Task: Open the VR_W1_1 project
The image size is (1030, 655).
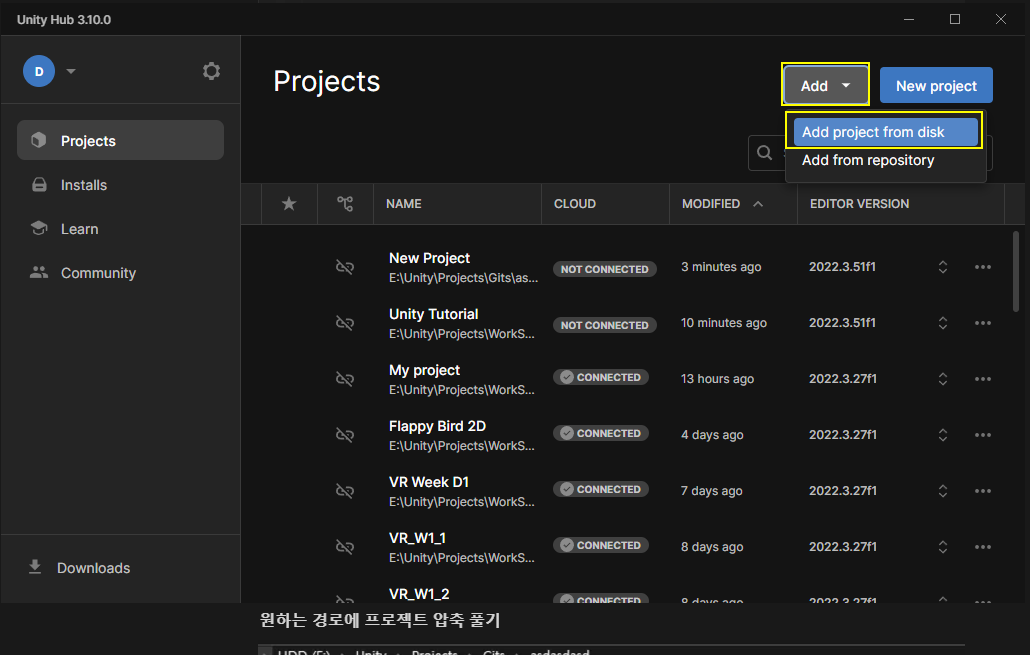Action: 418,538
